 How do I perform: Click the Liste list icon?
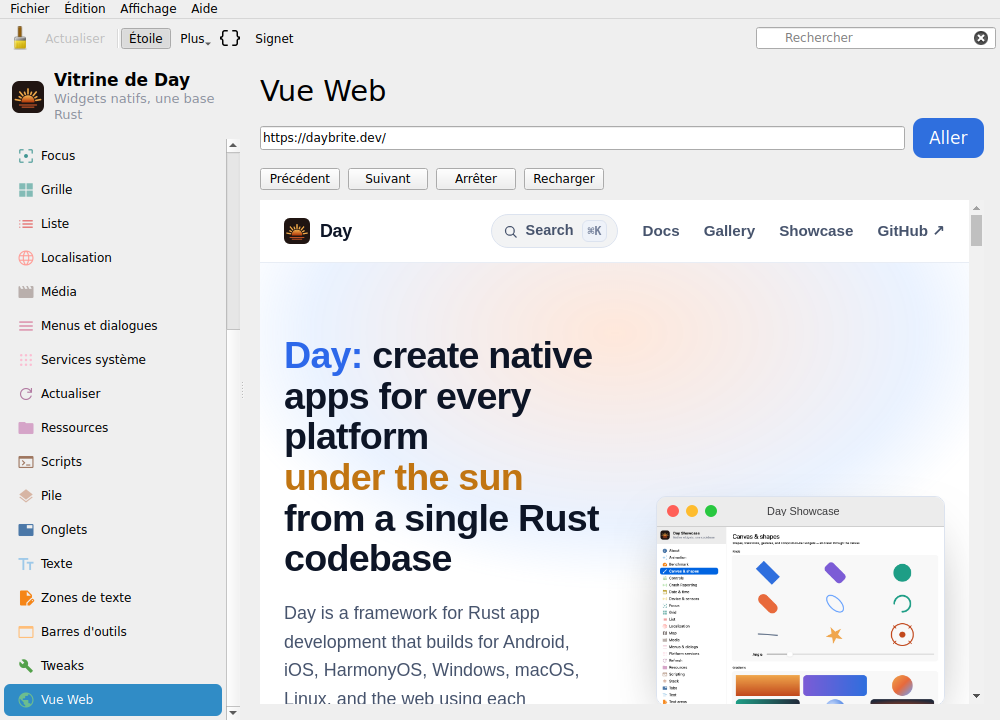pos(26,224)
